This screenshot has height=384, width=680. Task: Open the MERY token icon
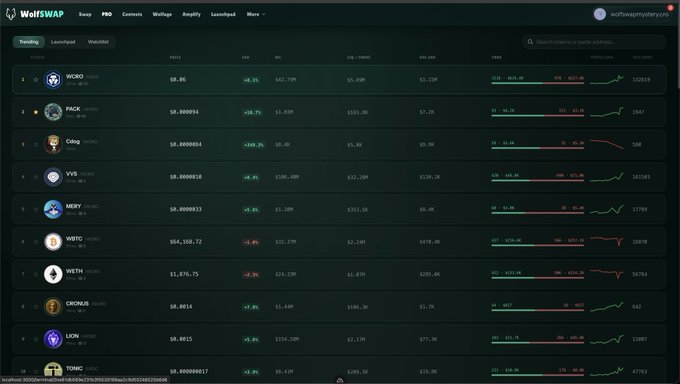53,209
